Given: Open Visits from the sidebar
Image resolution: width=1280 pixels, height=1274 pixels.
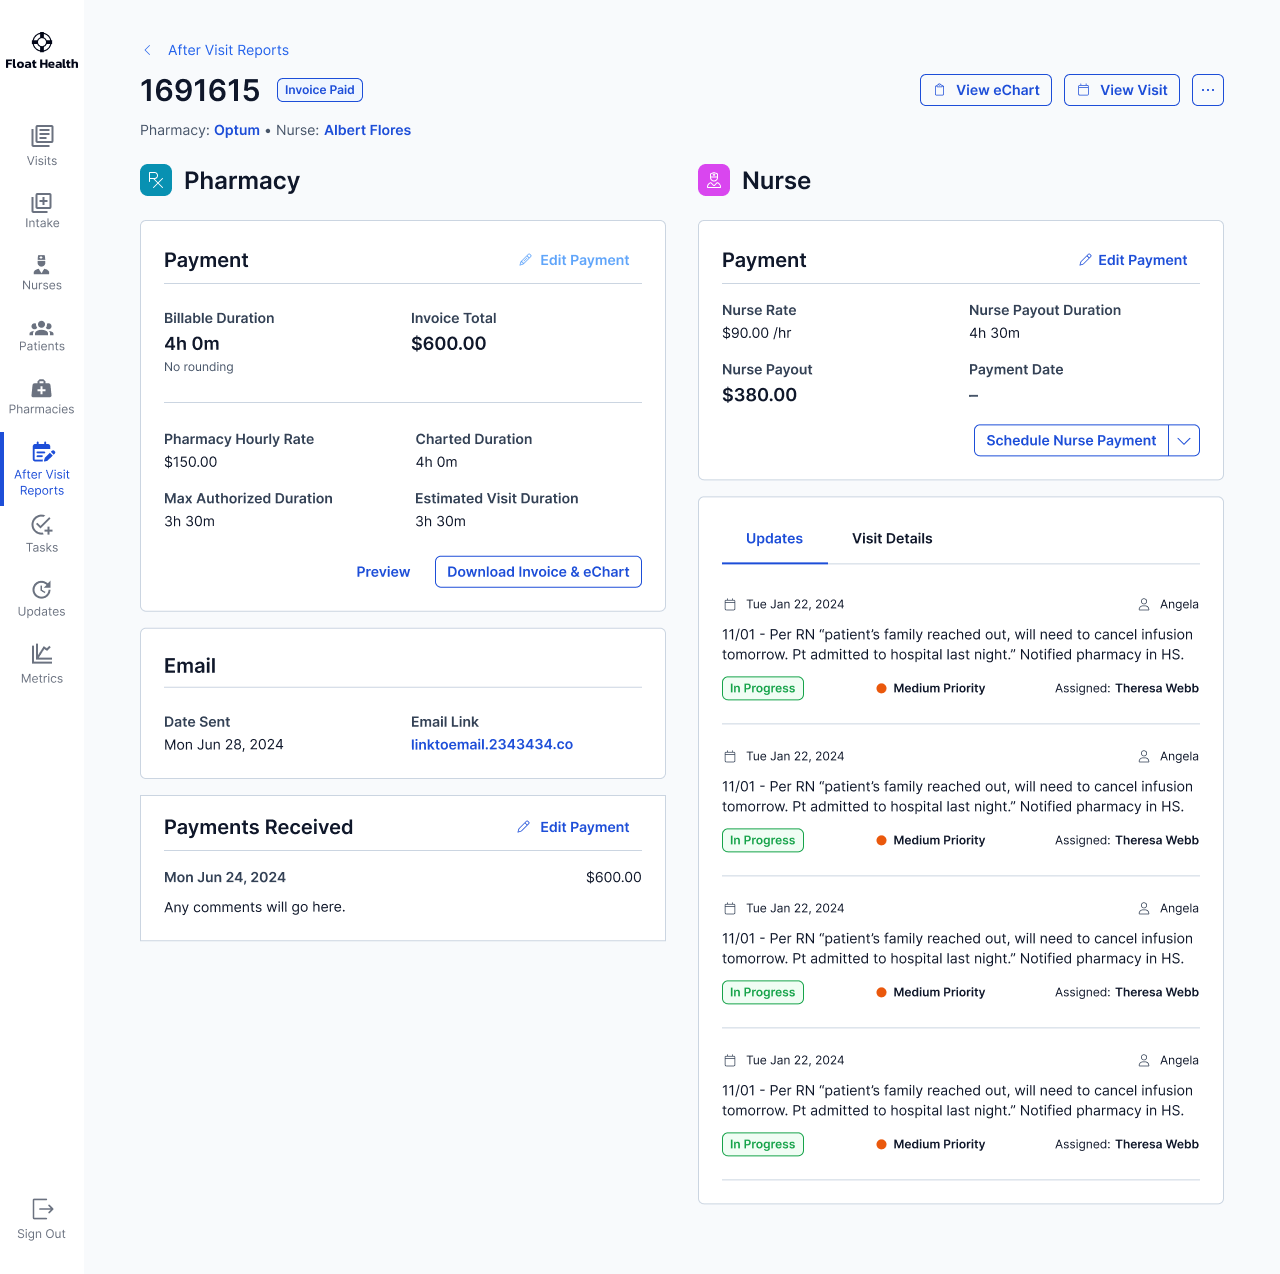Looking at the screenshot, I should tap(42, 136).
